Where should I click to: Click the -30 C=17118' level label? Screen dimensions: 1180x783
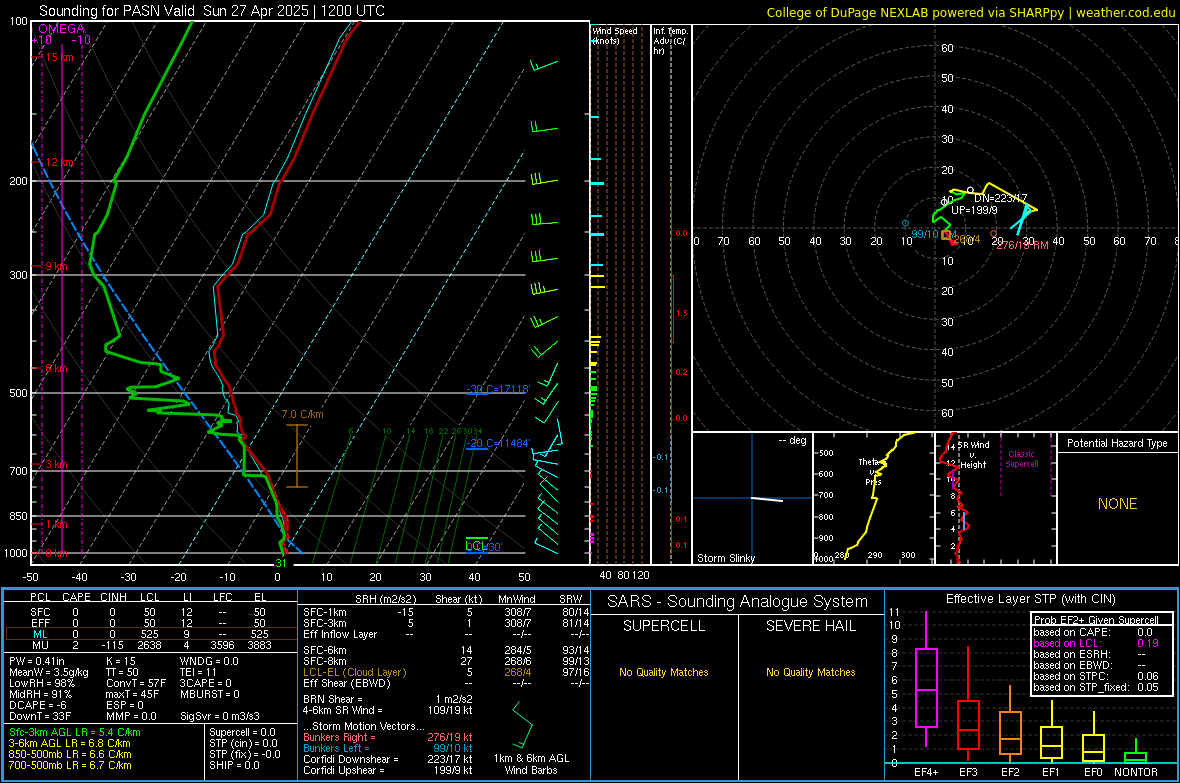tap(497, 389)
